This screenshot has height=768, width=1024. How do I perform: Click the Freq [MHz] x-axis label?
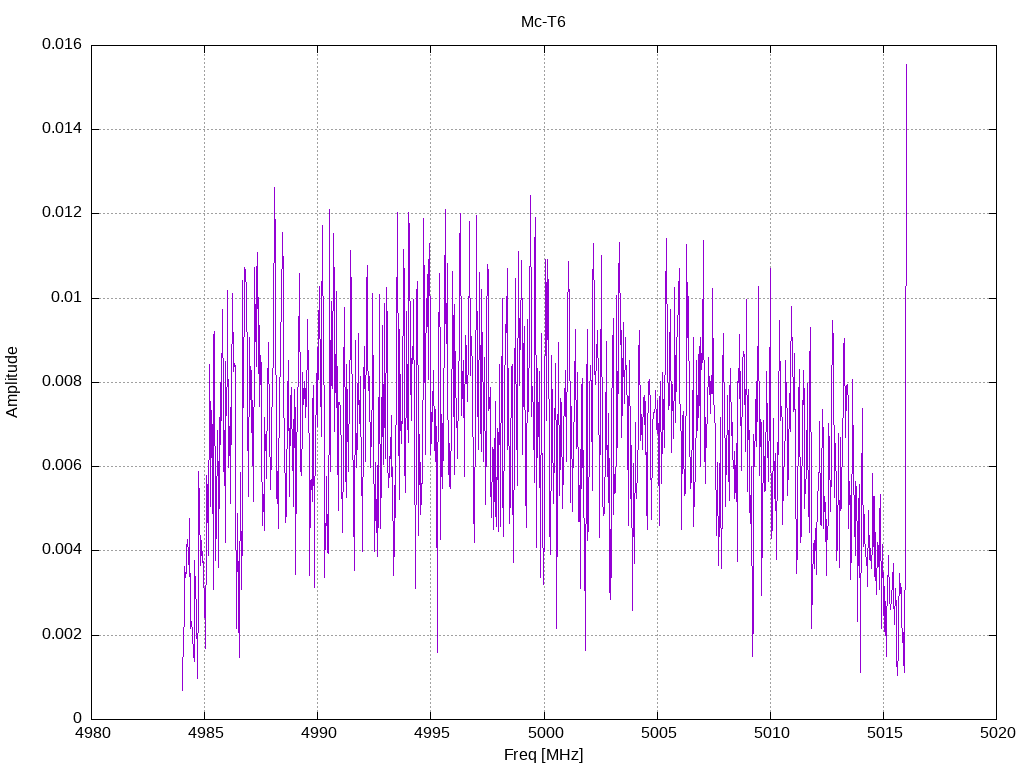tap(543, 755)
